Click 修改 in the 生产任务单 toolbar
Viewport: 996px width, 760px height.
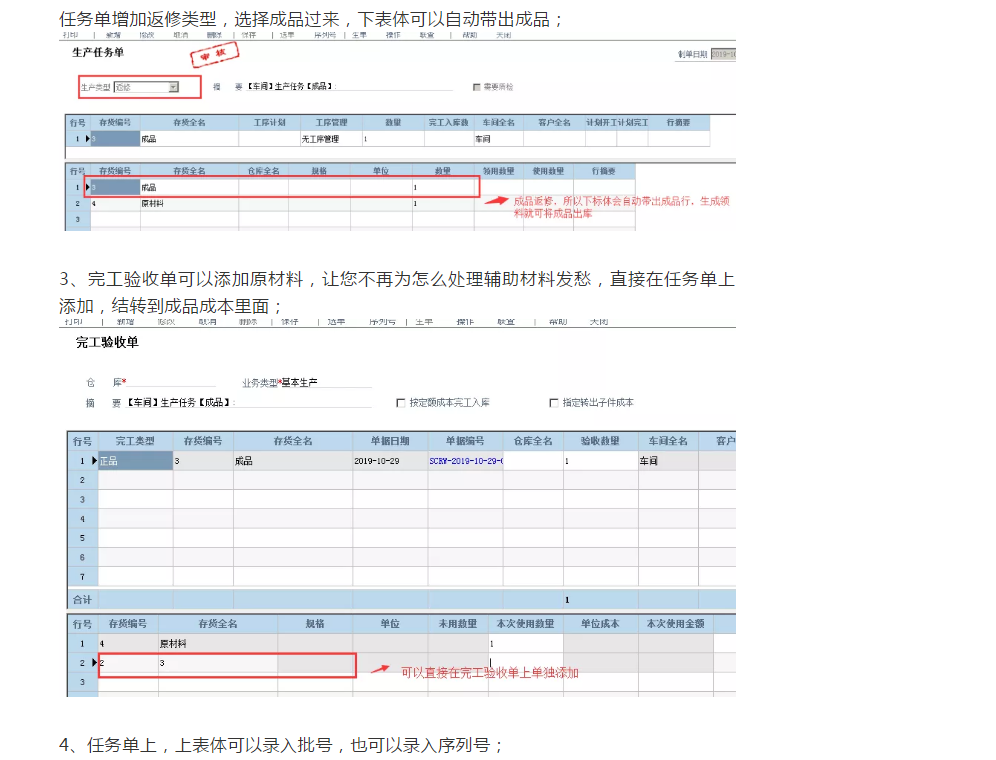point(147,35)
